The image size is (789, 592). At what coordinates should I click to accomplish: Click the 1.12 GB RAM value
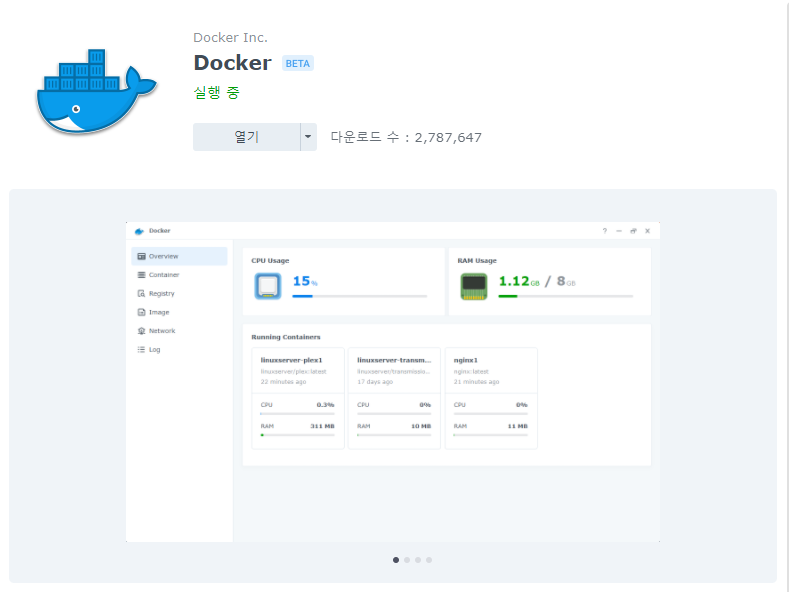[x=519, y=281]
